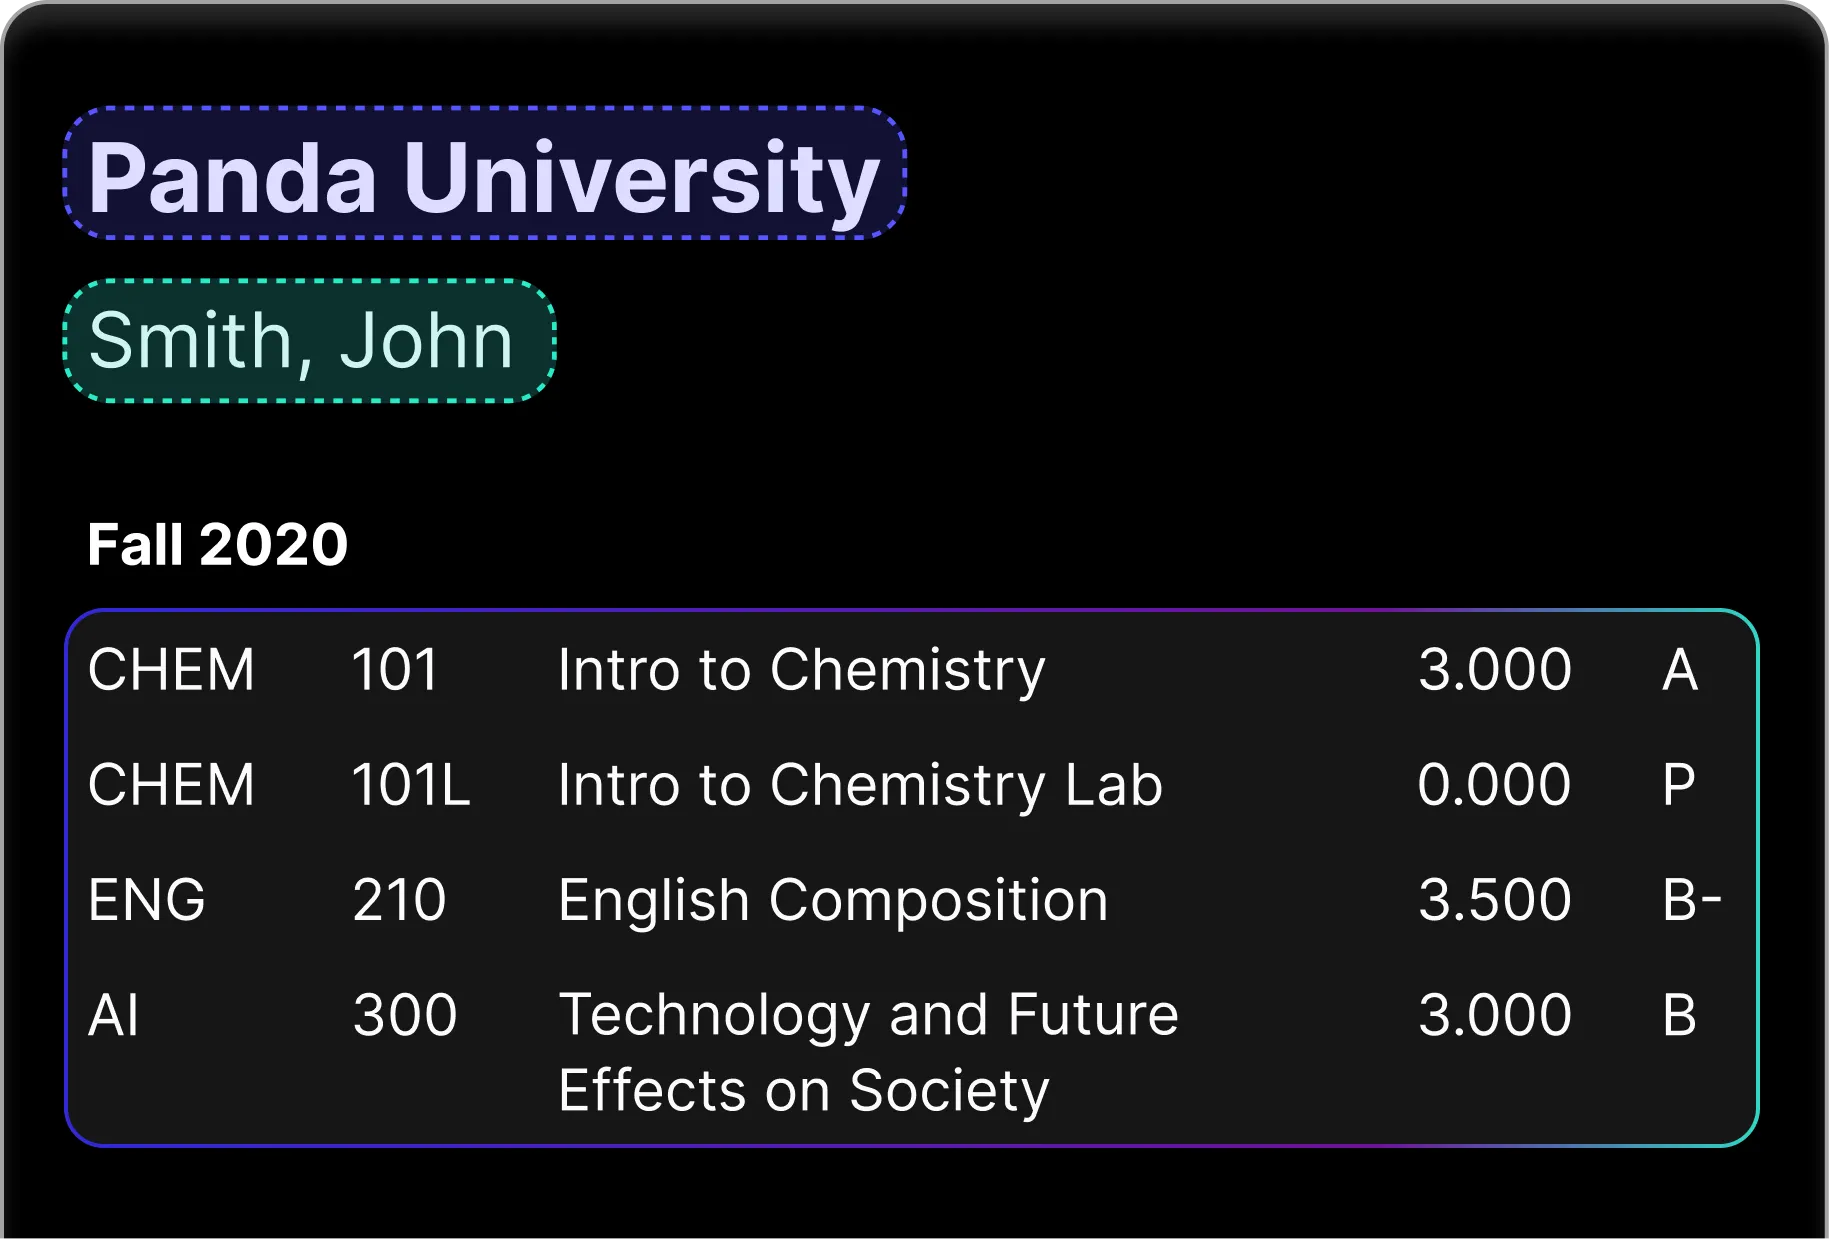Screen dimensions: 1829x1239
Task: Click the Intro to Chemistry course title
Action: point(801,669)
